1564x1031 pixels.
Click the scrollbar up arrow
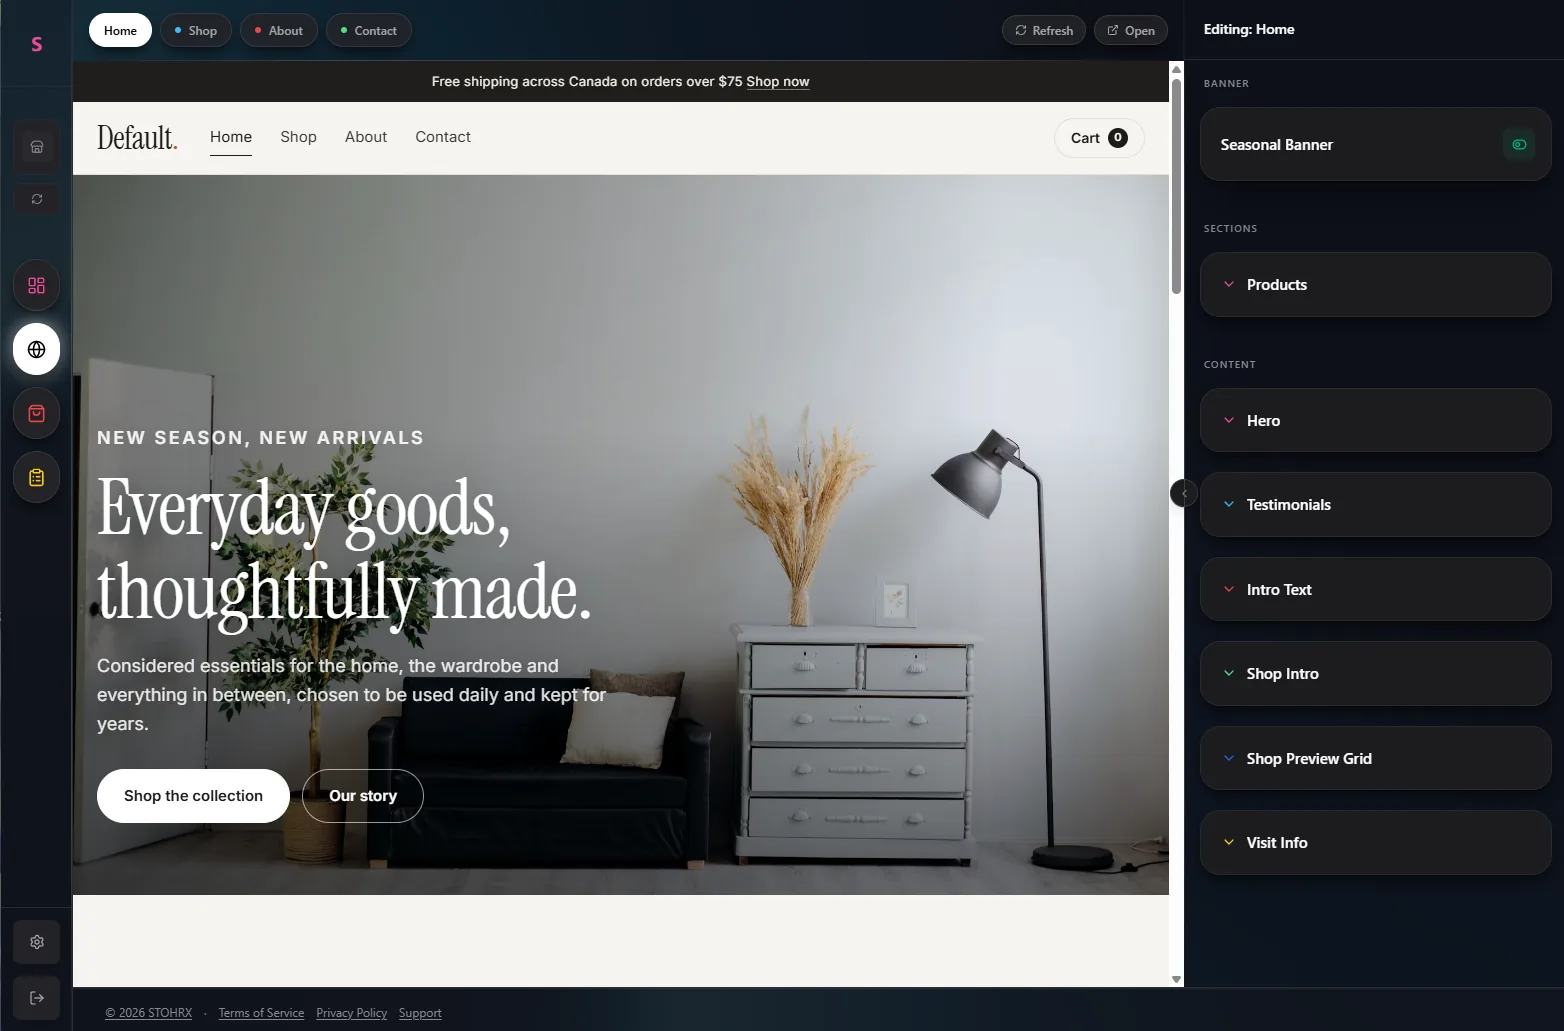click(x=1176, y=69)
